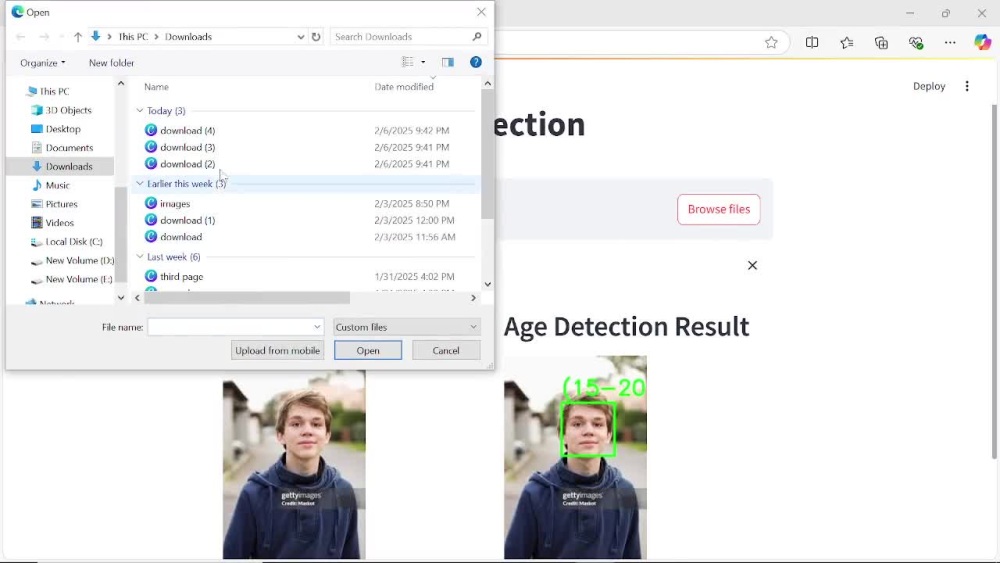Click the navigation pane scroll down arrow
This screenshot has width=1000, height=563.
tap(121, 298)
